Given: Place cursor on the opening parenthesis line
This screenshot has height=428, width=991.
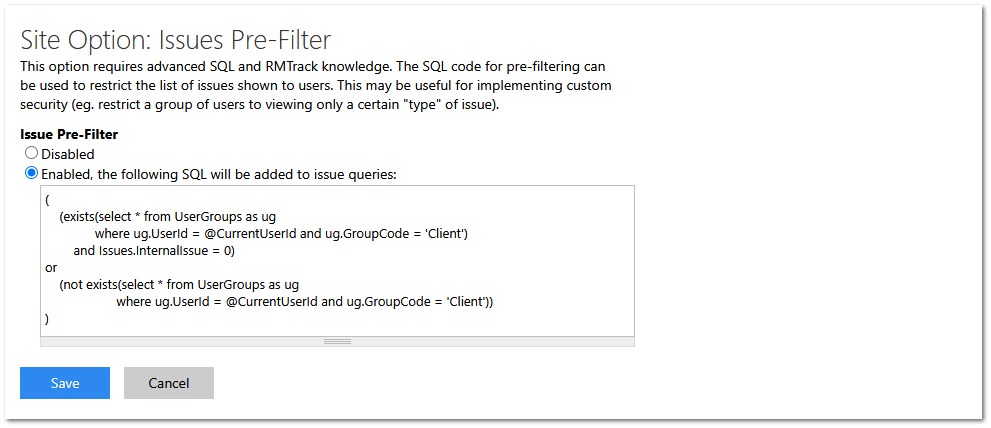Looking at the screenshot, I should point(47,199).
